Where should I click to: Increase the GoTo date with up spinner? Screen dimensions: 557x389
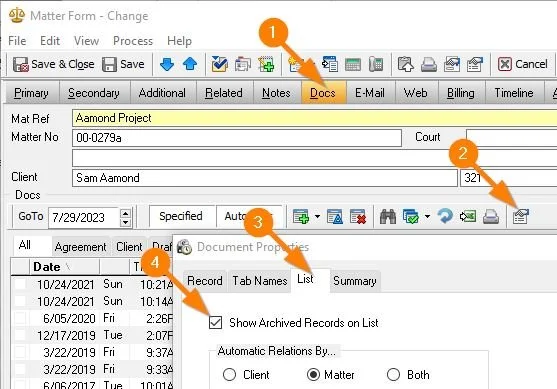125,213
